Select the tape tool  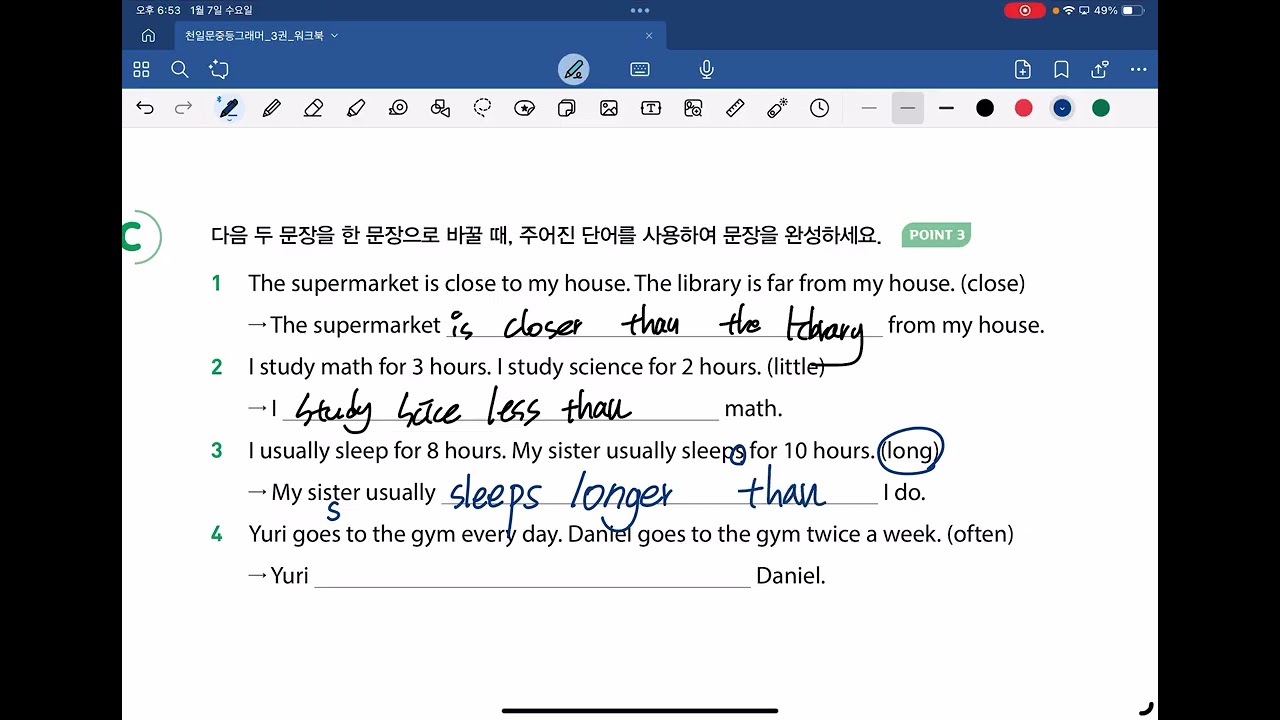point(398,108)
